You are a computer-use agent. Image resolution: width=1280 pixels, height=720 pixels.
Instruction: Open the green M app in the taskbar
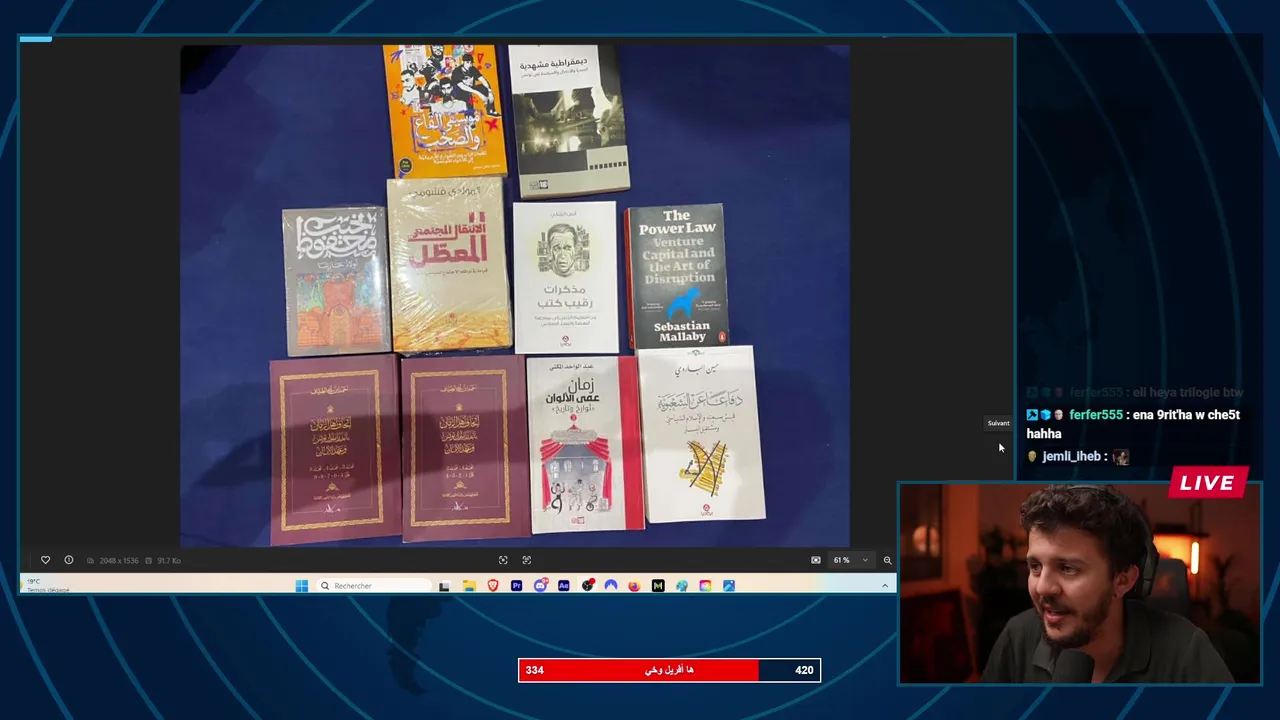point(658,586)
